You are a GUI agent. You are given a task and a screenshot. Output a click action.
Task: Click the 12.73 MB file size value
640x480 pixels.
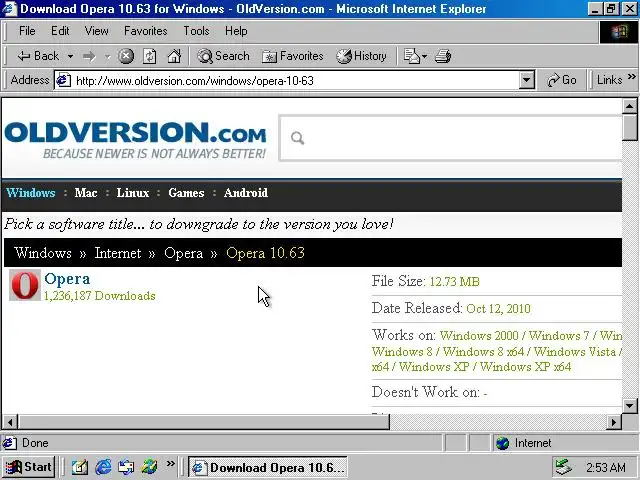[454, 282]
